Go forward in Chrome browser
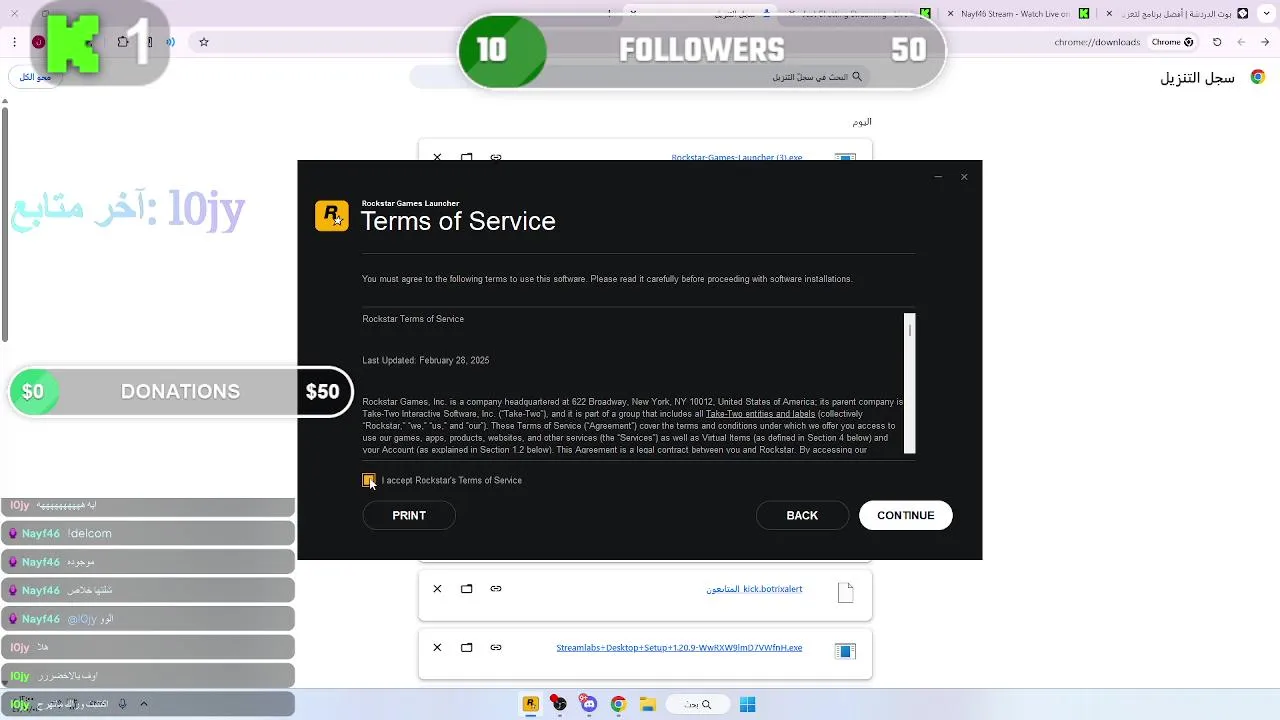The width and height of the screenshot is (1280, 720). point(1241,42)
